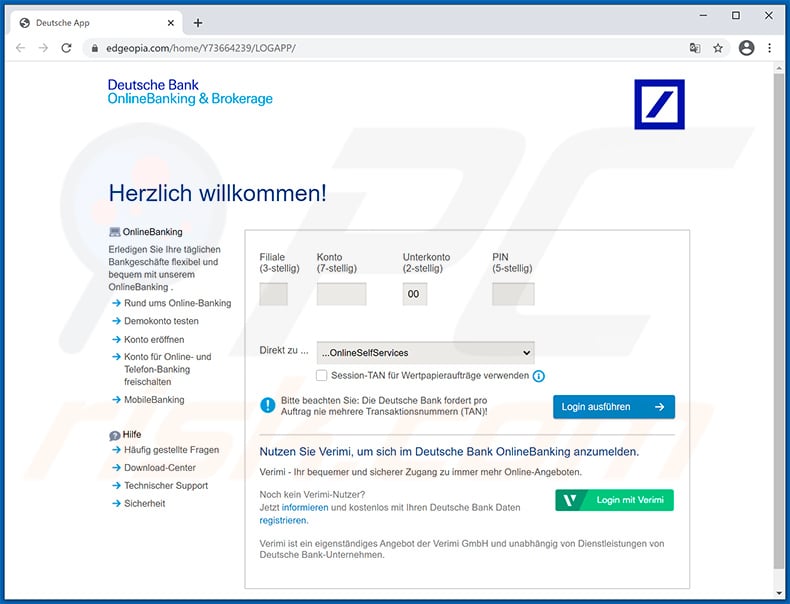Click the OnlineBanking laptop icon
Viewport: 790px width, 604px height.
114,232
